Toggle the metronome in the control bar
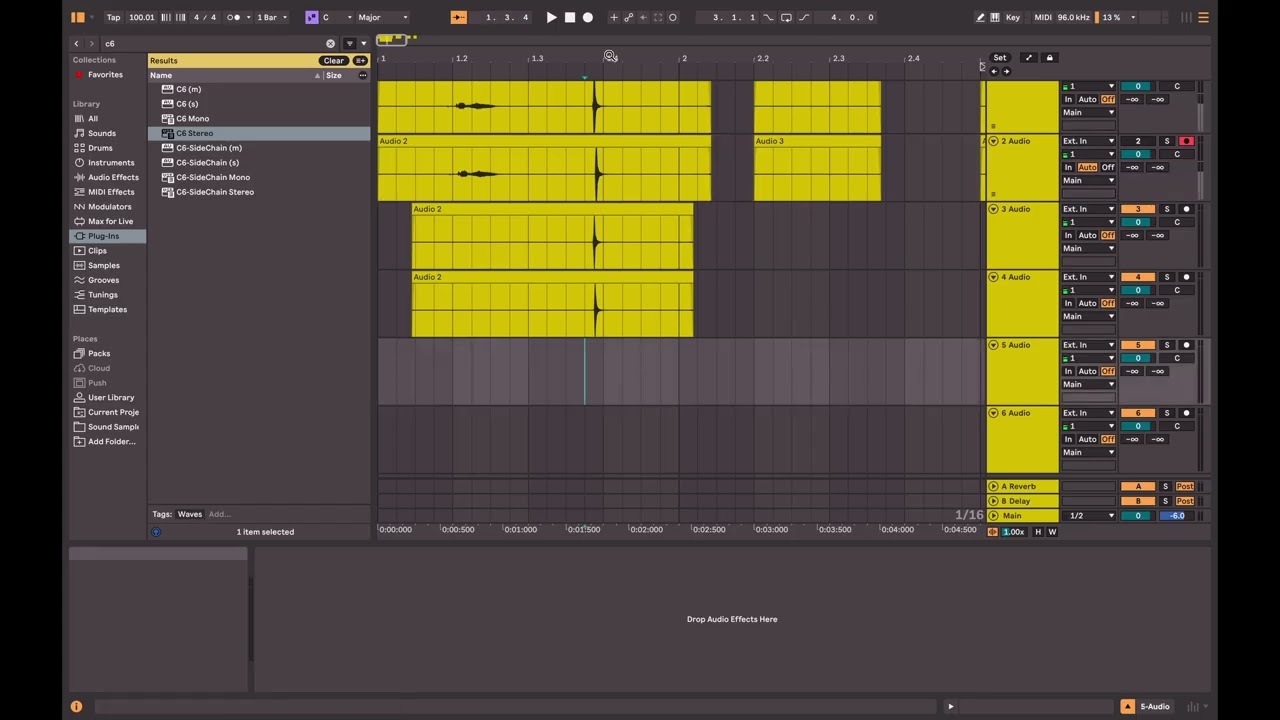The width and height of the screenshot is (1280, 720). tap(236, 17)
